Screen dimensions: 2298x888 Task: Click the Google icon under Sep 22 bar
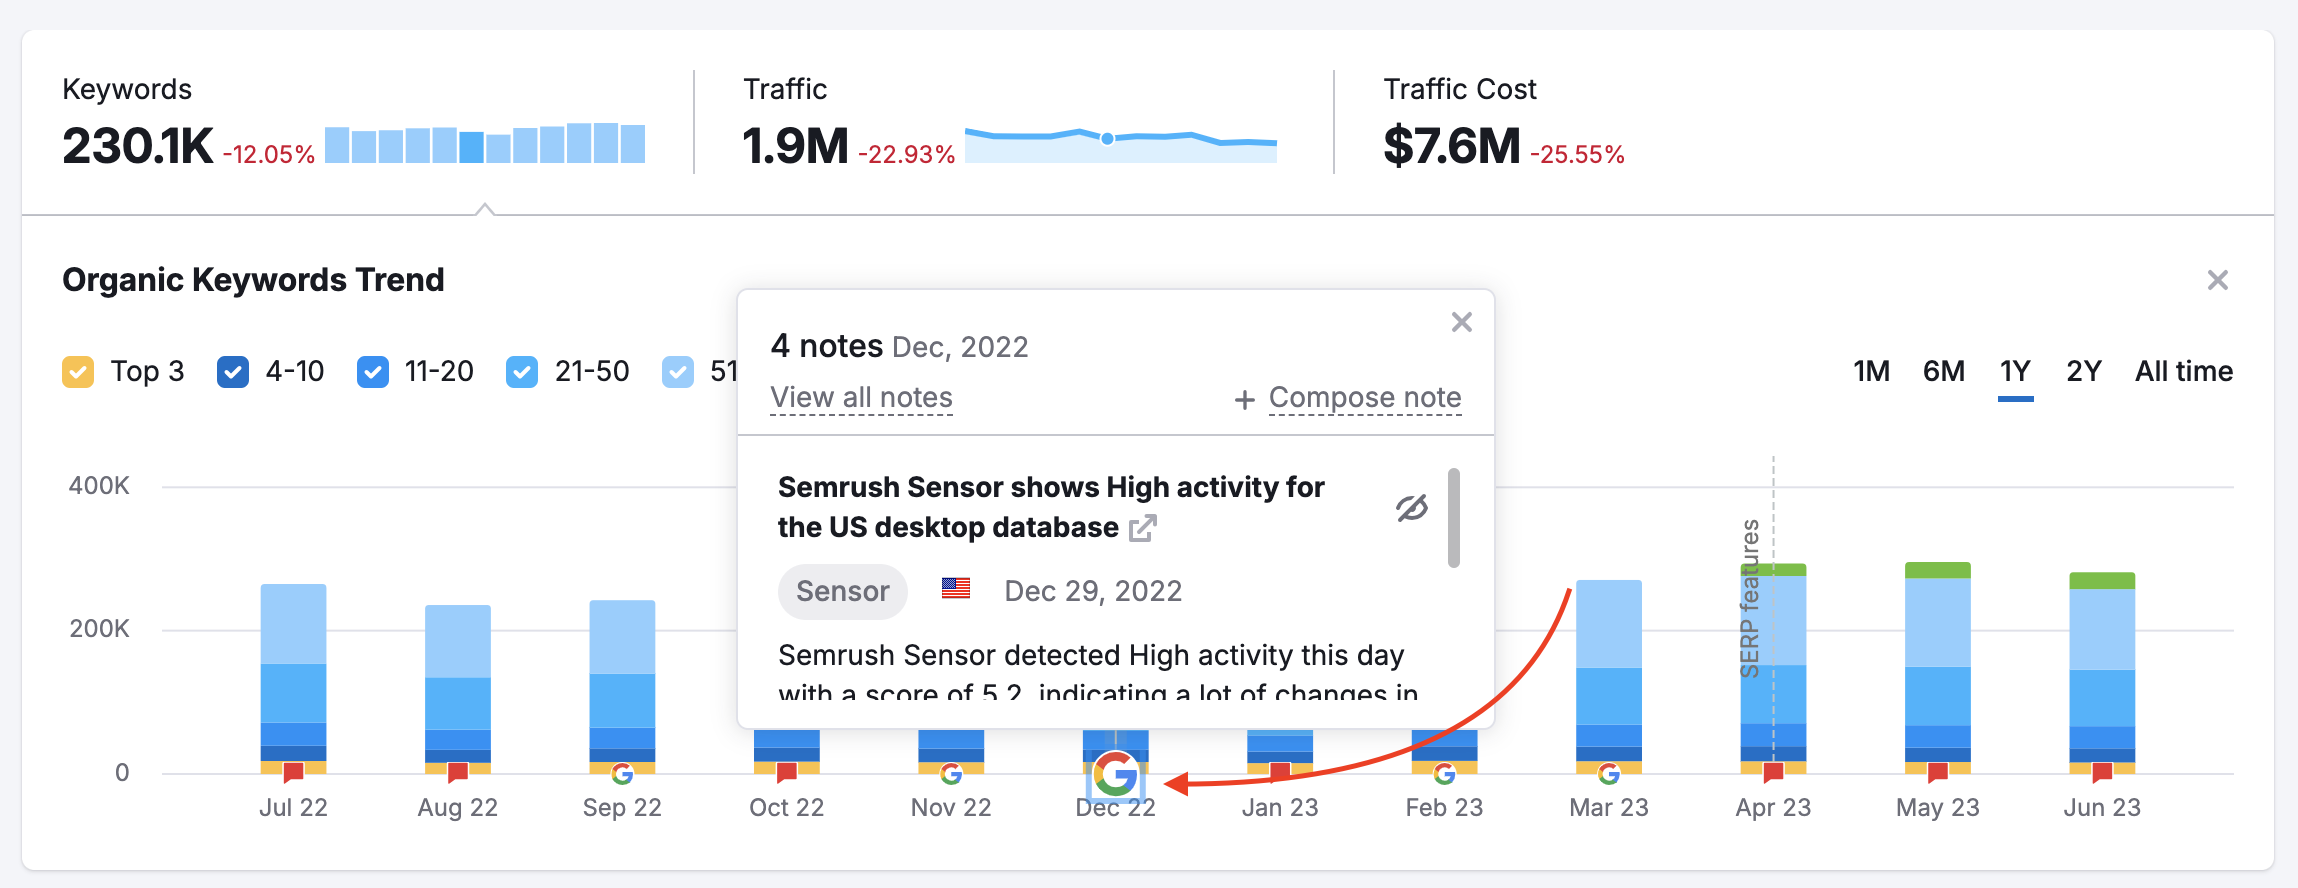tap(622, 774)
